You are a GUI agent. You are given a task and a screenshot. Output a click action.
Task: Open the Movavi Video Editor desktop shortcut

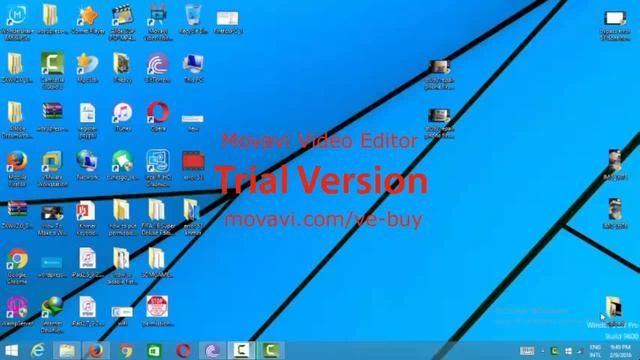(158, 22)
